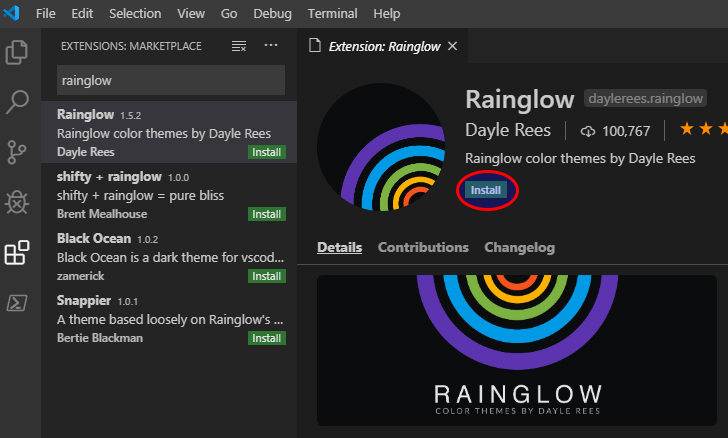The width and height of the screenshot is (728, 438).
Task: Click the Dayle Rees publisher link
Action: [510, 131]
